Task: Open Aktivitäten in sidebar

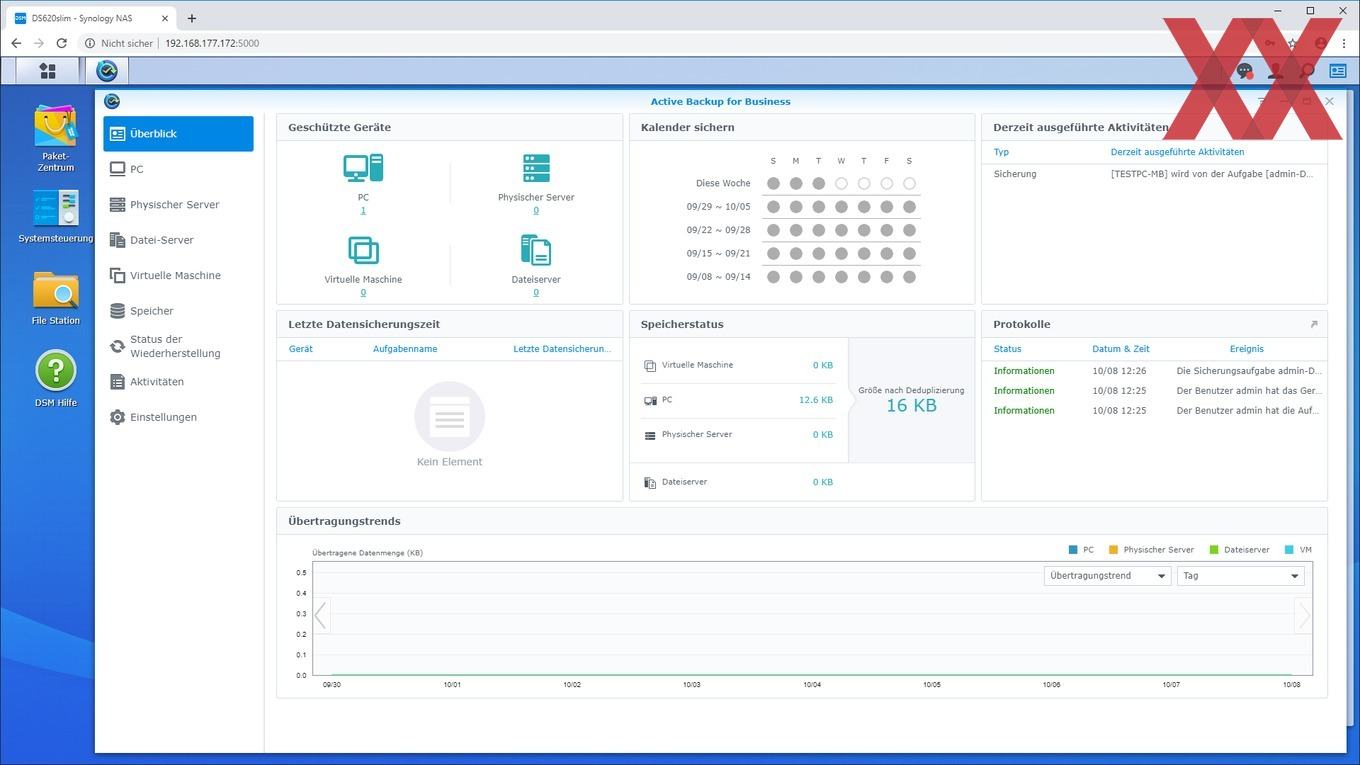Action: pos(178,382)
